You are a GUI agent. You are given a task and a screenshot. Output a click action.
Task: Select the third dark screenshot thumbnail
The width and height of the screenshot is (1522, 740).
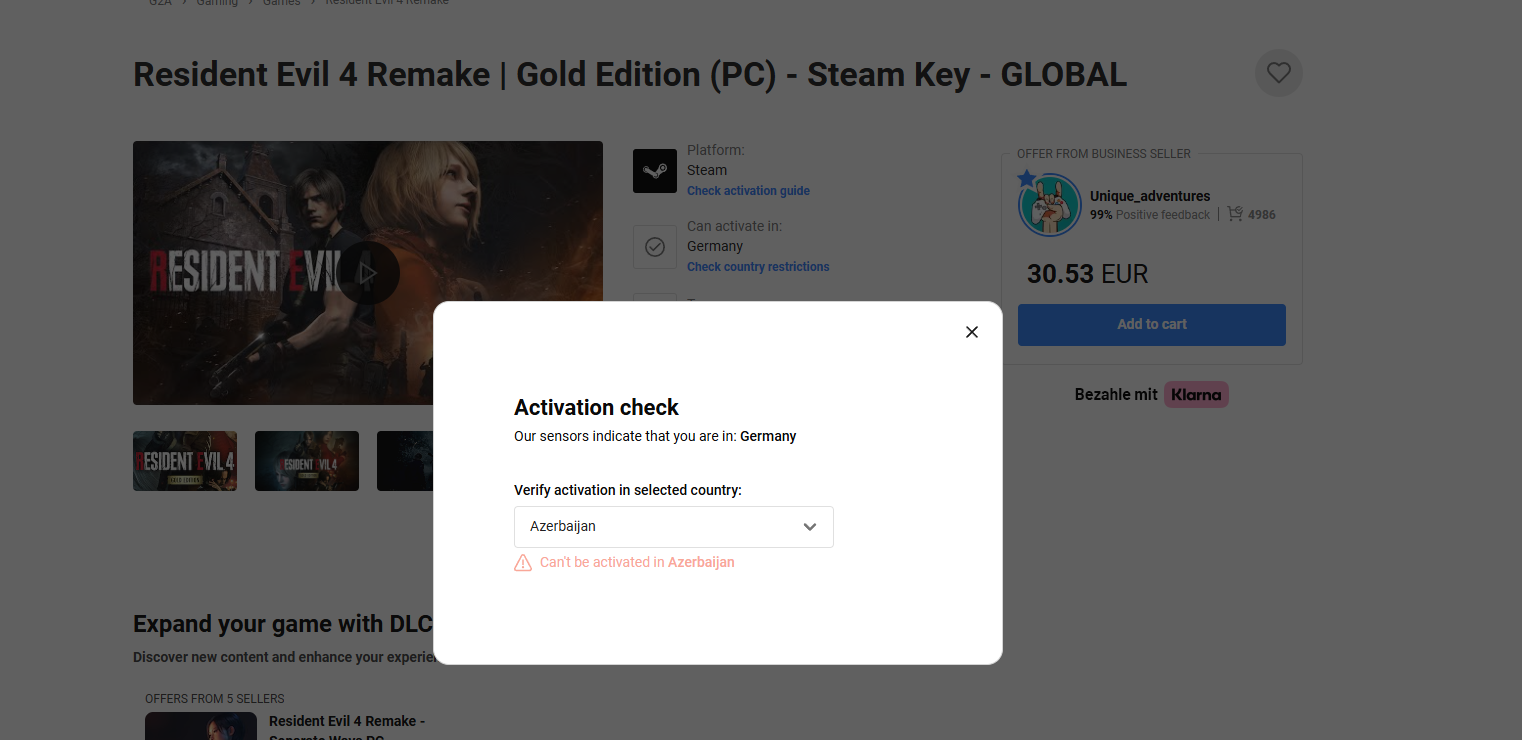pyautogui.click(x=404, y=461)
